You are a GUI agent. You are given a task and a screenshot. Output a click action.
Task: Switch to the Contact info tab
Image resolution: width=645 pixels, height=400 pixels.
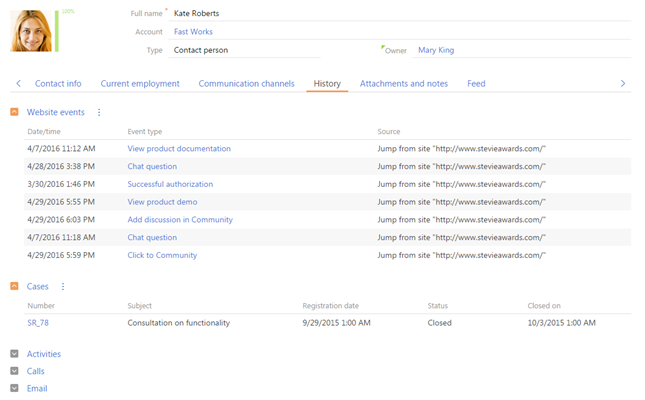click(x=58, y=84)
